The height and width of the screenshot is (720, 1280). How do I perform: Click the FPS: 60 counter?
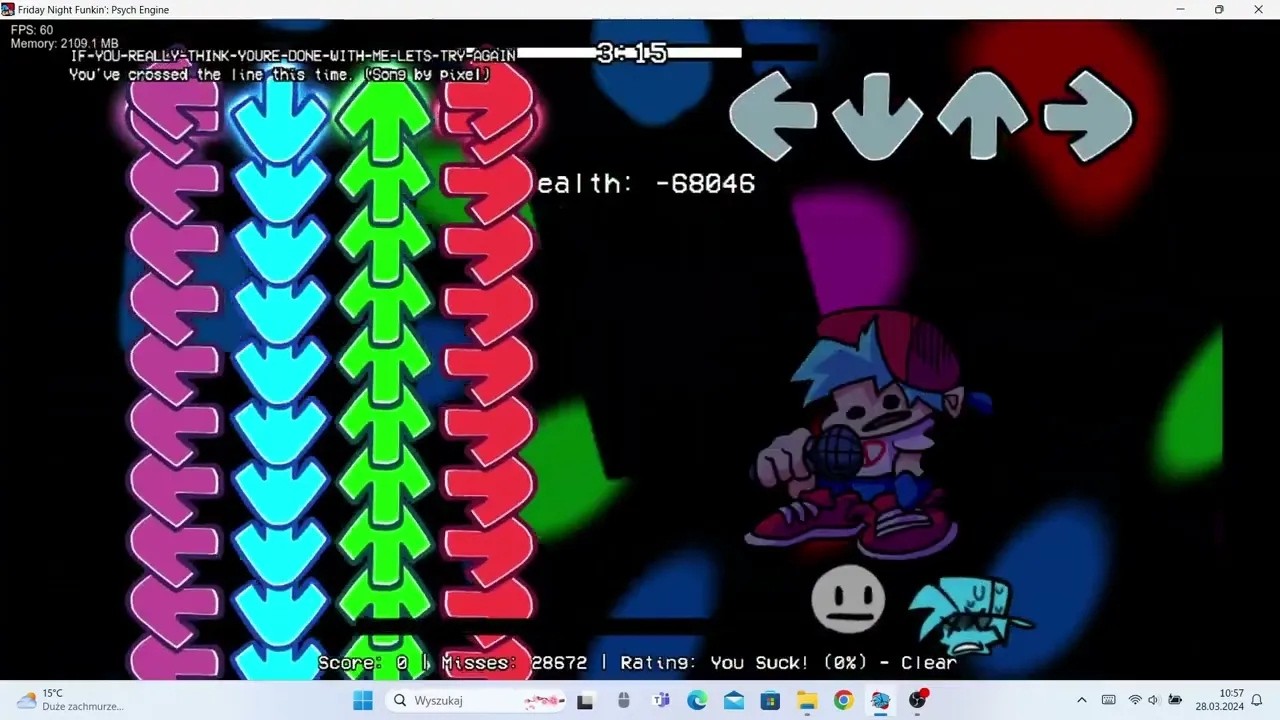32,30
